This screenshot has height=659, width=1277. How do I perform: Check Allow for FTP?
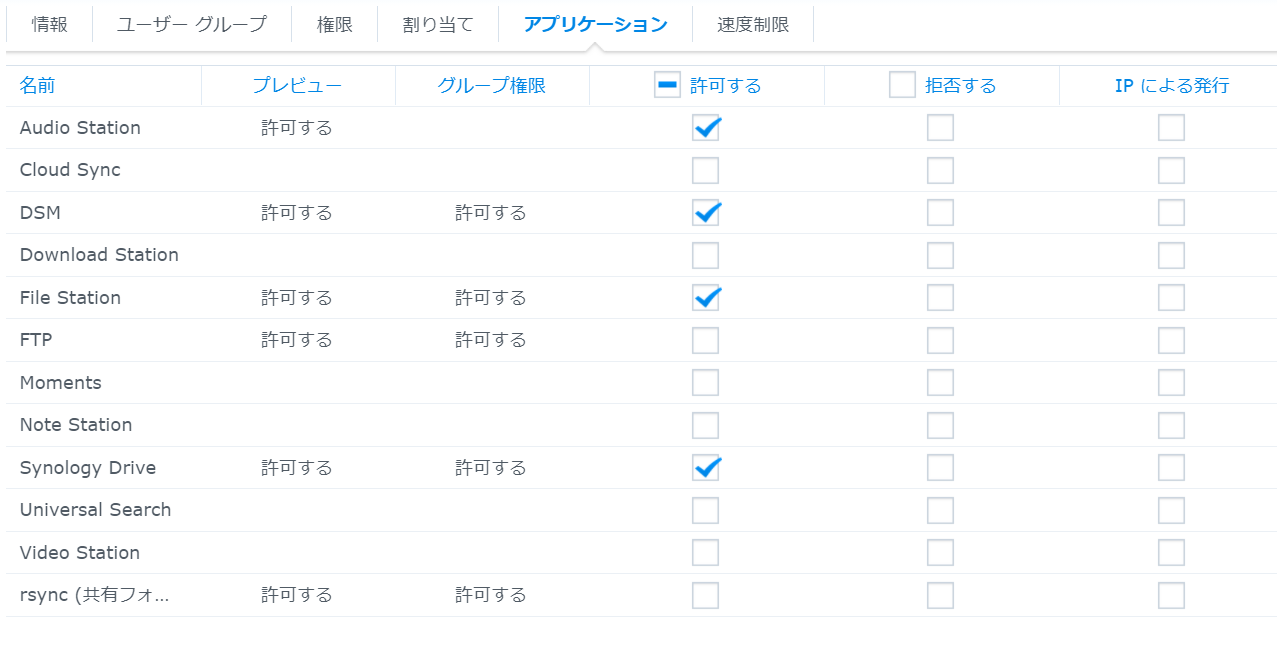click(x=705, y=340)
